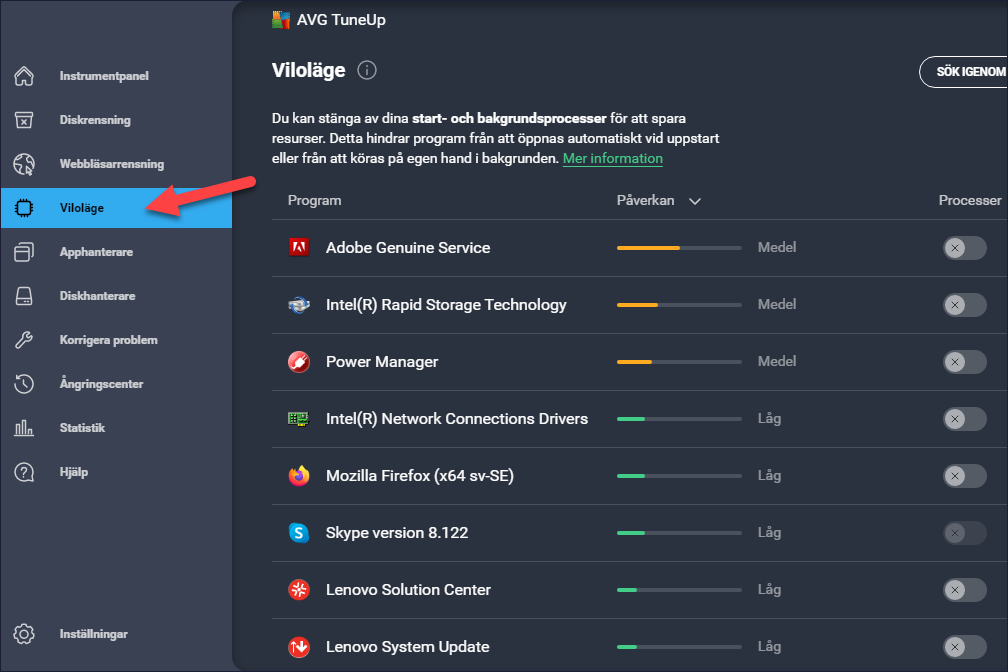1008x672 pixels.
Task: Click the Intel Network Connections Drivers icon
Action: pos(299,419)
